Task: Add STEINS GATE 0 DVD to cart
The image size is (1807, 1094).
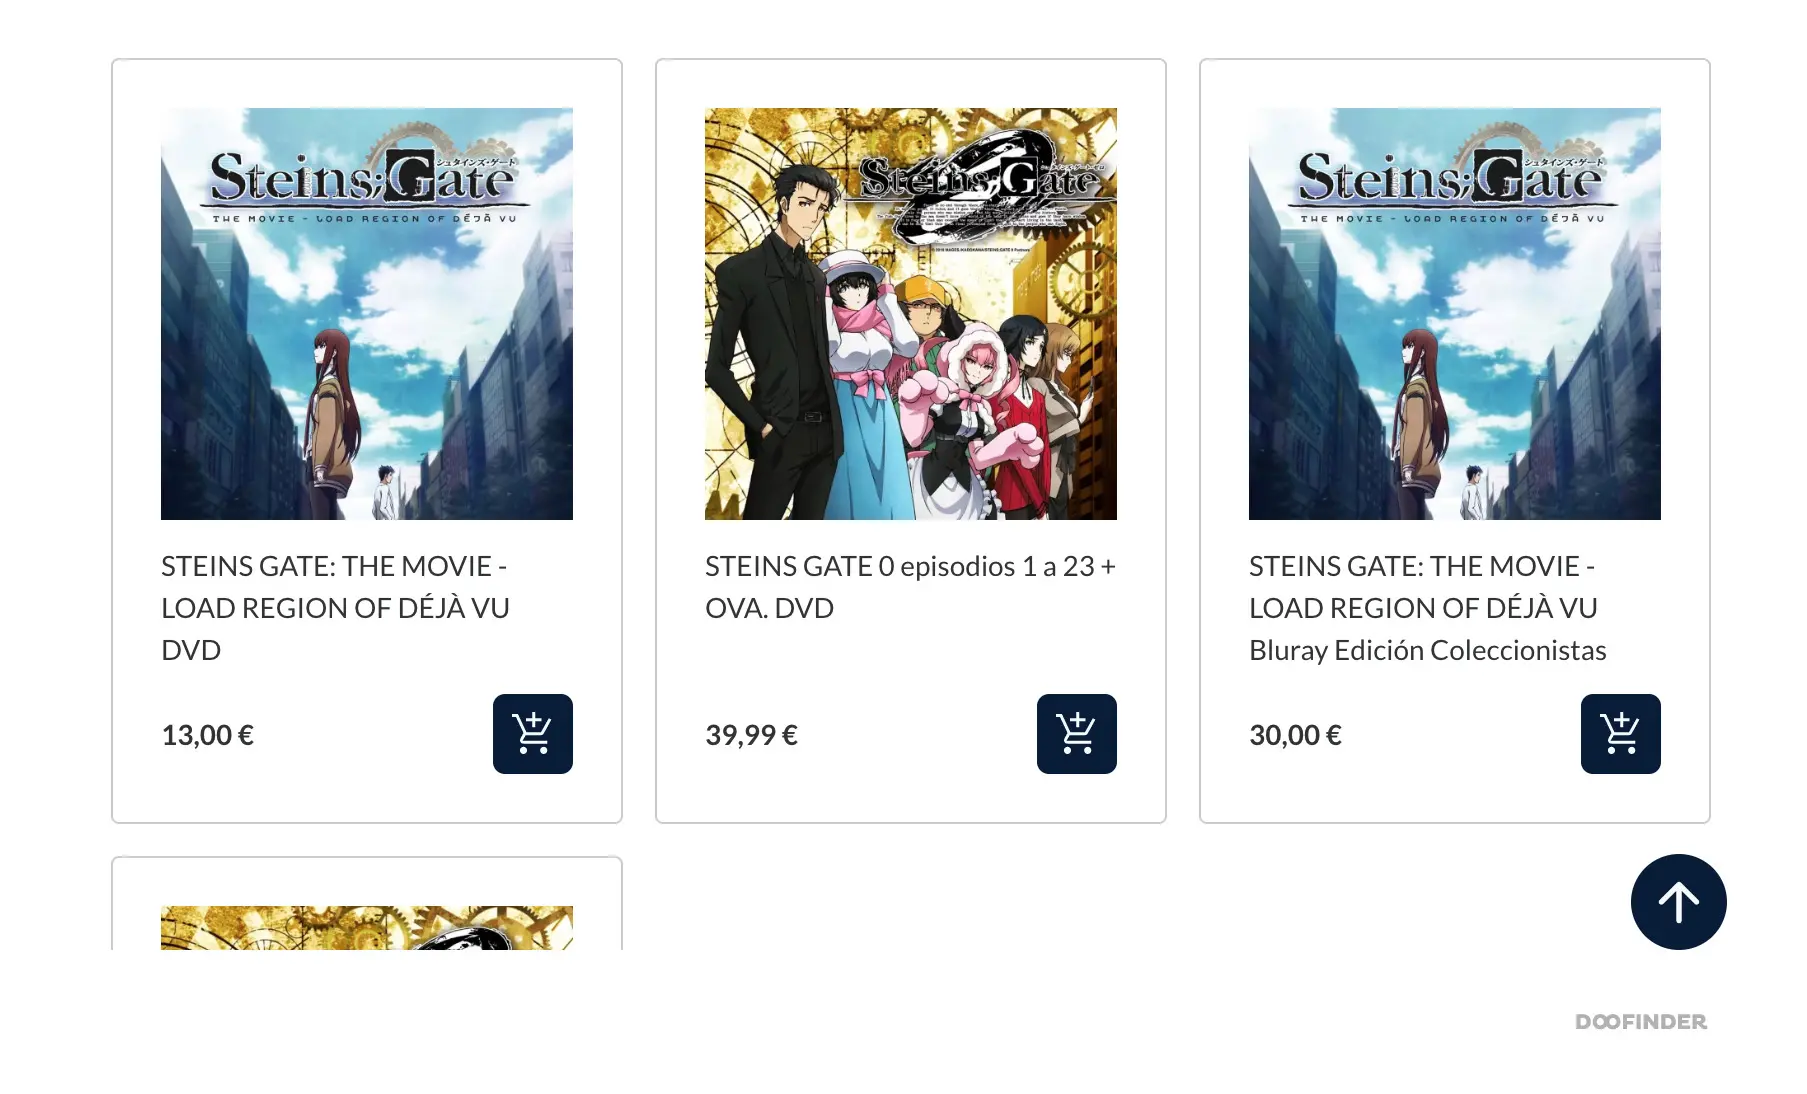Action: pyautogui.click(x=1076, y=733)
